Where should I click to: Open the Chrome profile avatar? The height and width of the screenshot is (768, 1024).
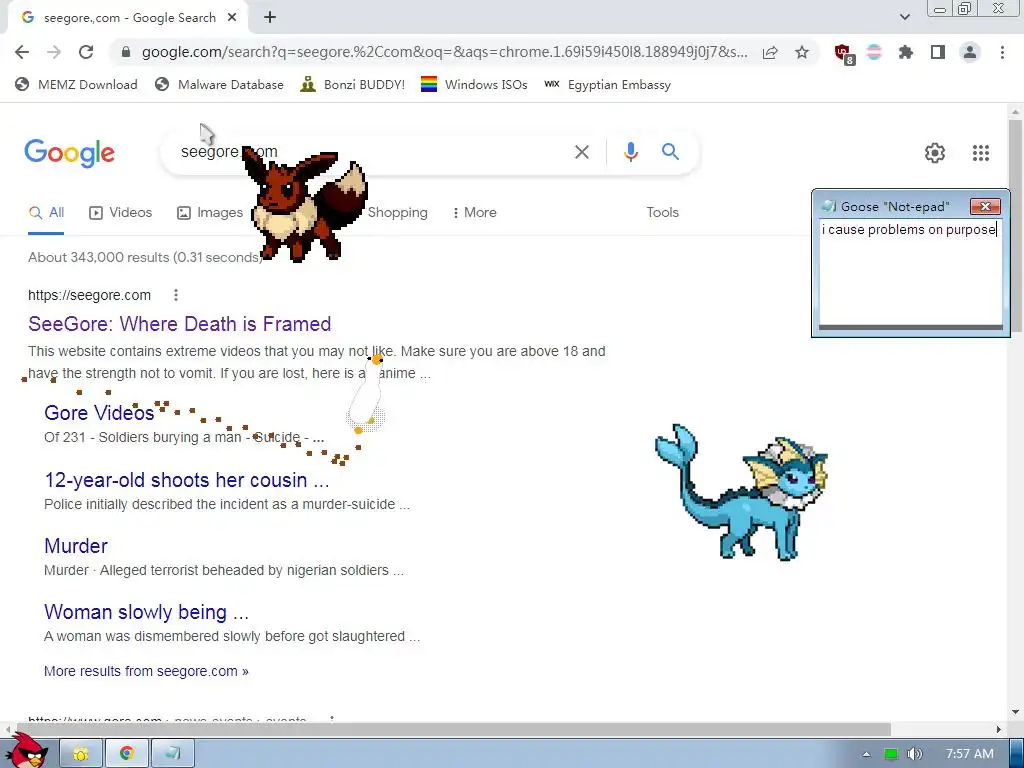(x=970, y=52)
